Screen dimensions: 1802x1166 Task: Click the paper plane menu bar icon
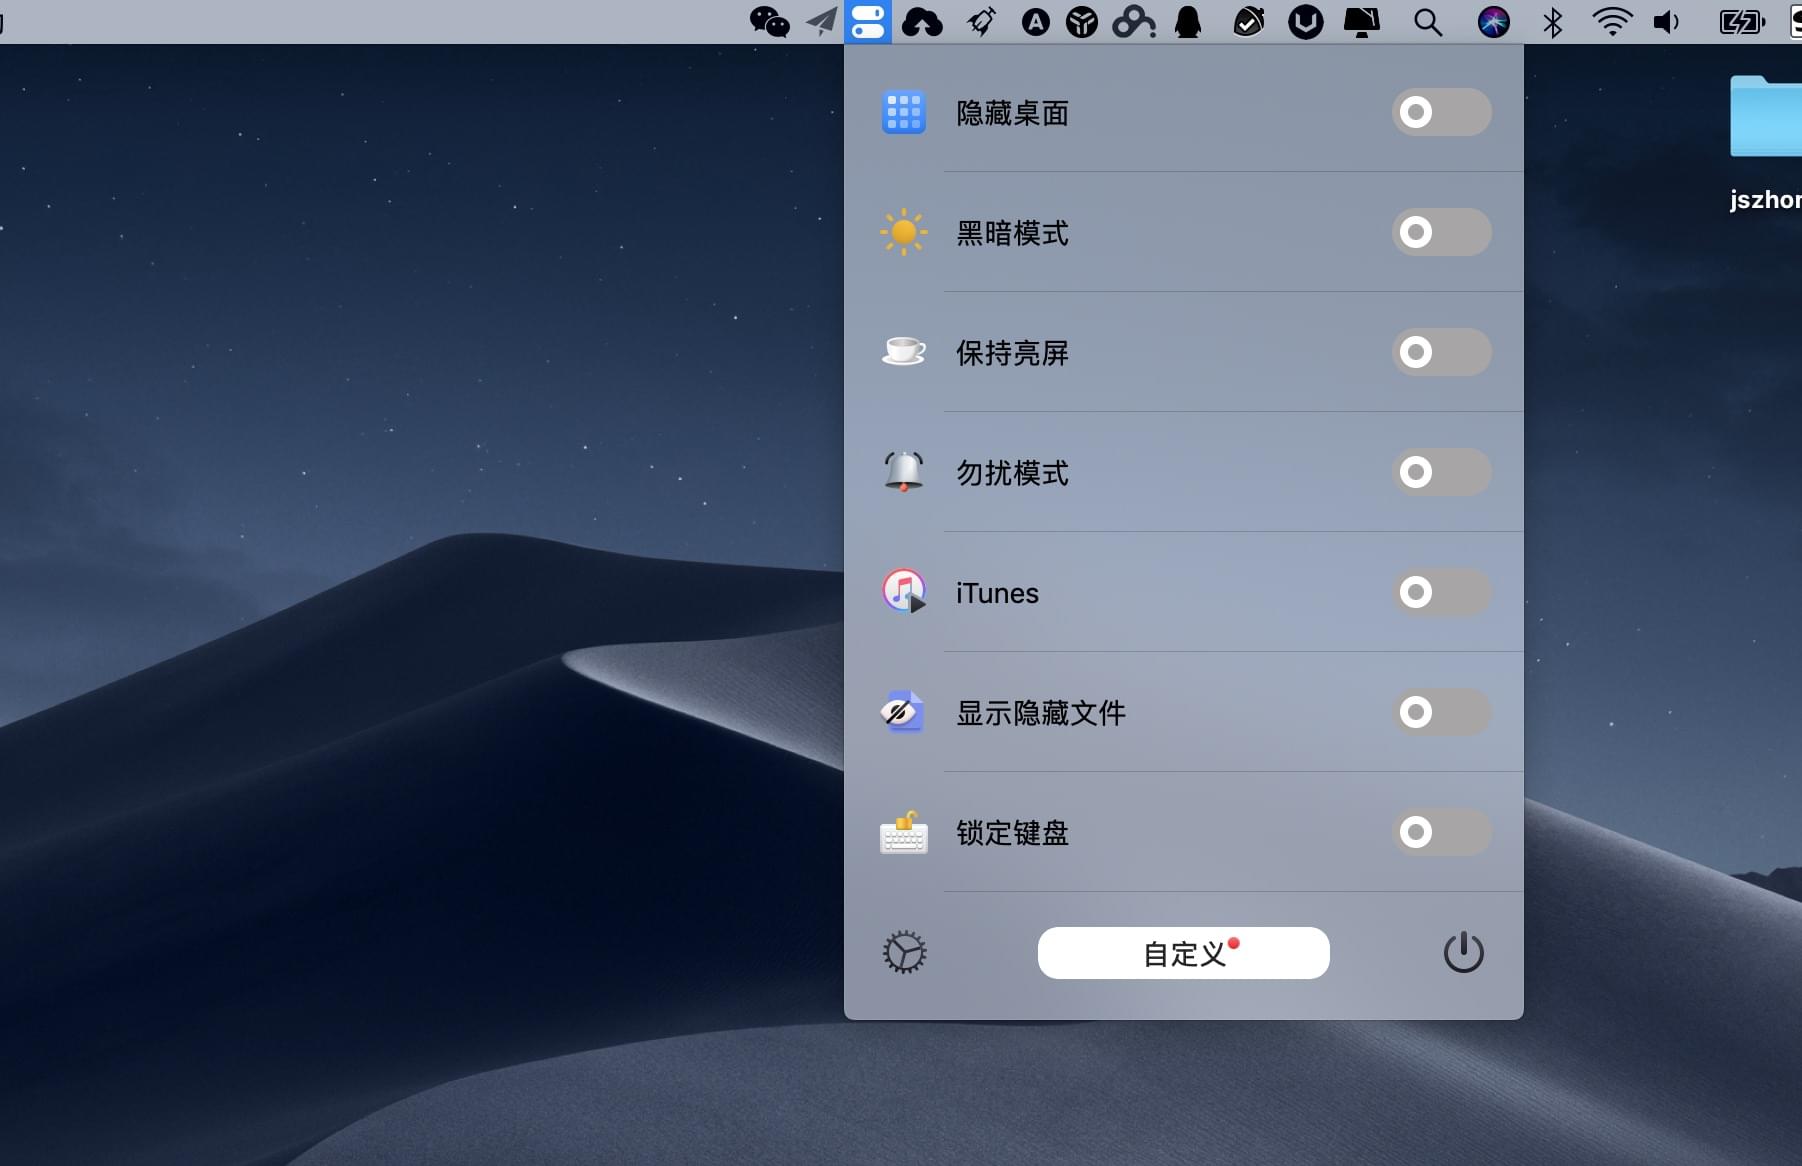point(822,22)
